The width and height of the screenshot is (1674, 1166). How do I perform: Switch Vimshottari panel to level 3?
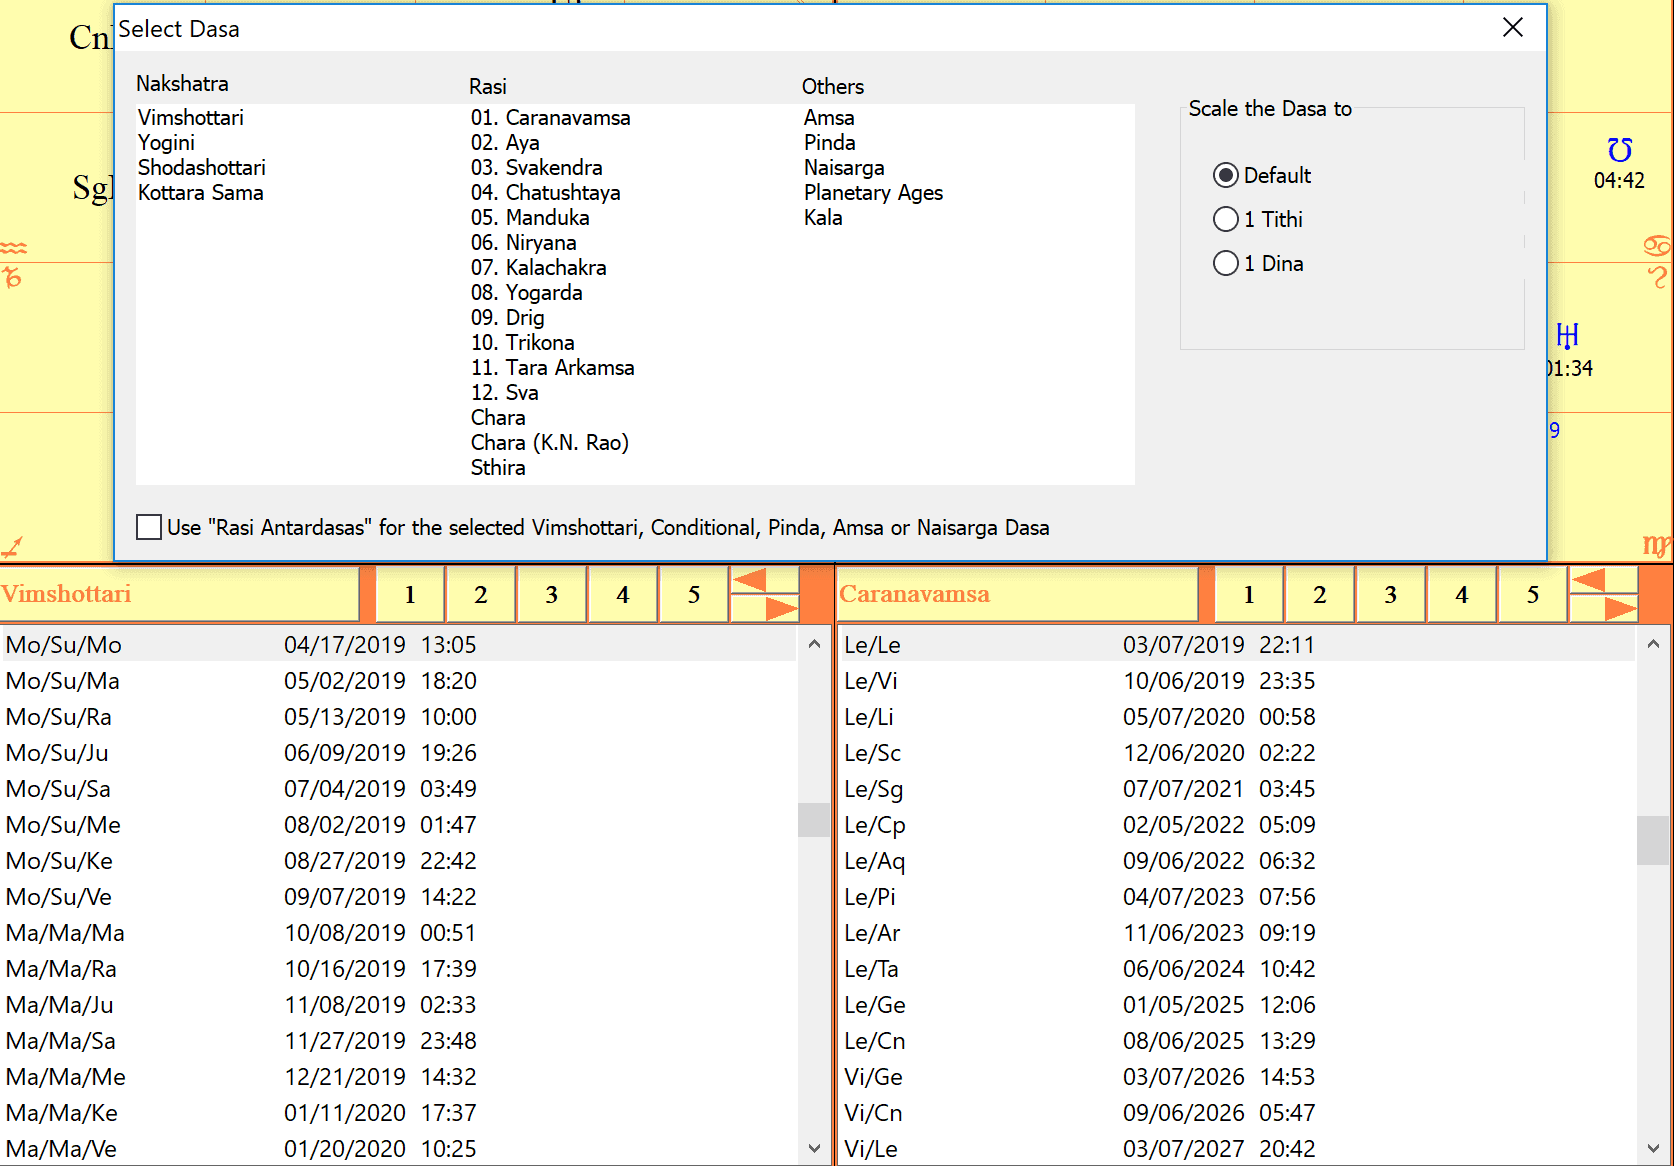(x=551, y=595)
